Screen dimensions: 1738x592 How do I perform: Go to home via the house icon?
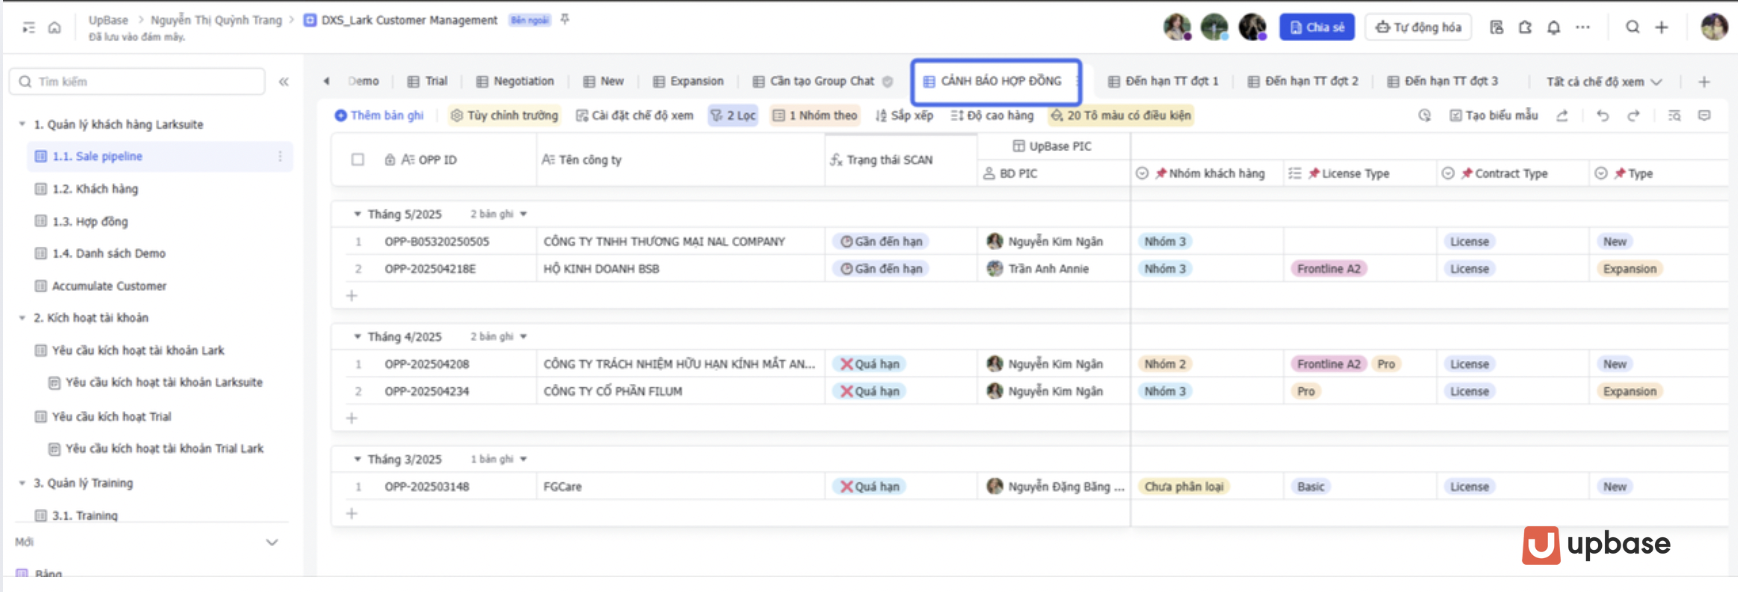pos(55,28)
